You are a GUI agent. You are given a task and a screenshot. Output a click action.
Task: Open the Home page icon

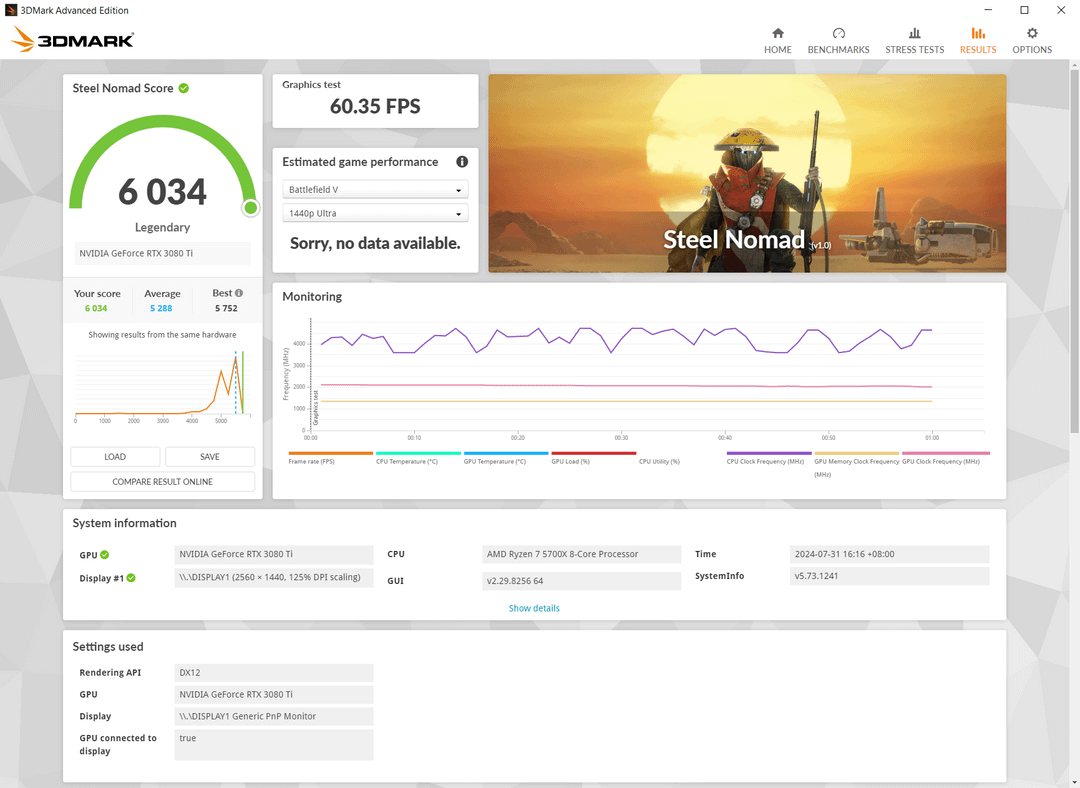778,33
